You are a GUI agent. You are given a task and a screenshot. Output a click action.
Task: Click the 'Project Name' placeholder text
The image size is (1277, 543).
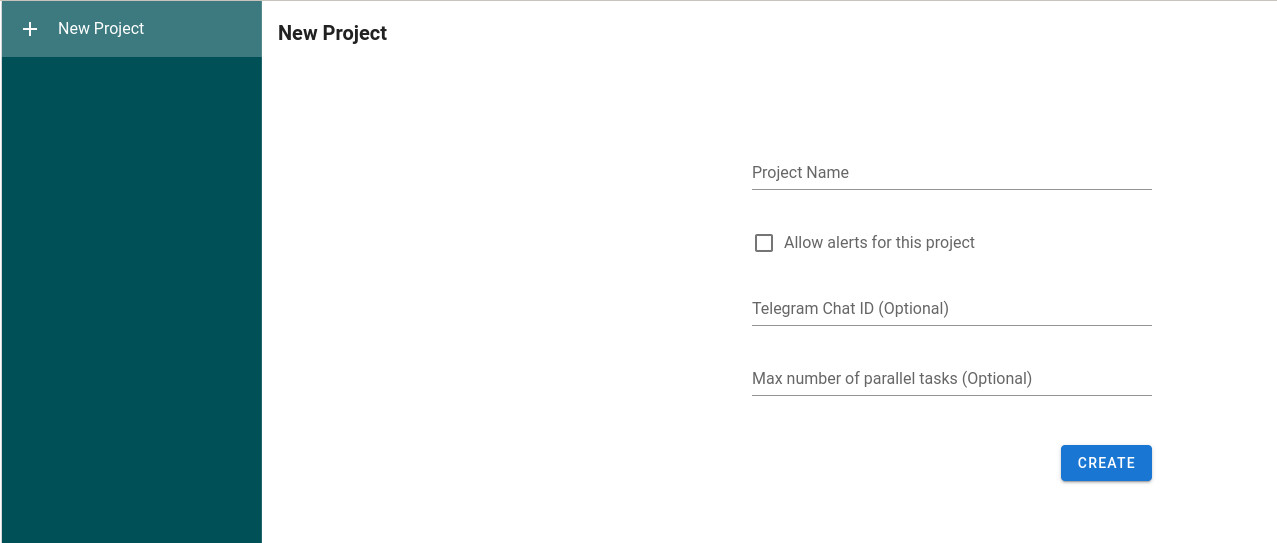click(x=800, y=172)
